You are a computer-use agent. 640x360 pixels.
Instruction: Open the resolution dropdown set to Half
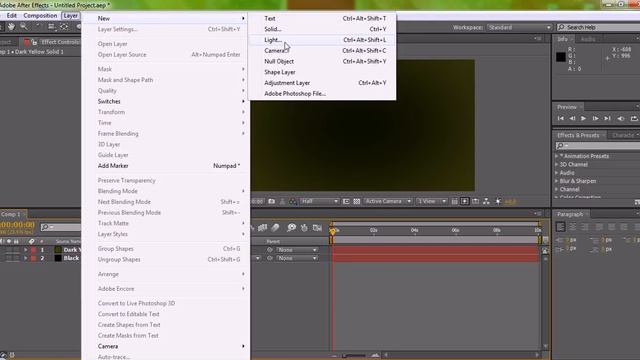click(x=320, y=201)
